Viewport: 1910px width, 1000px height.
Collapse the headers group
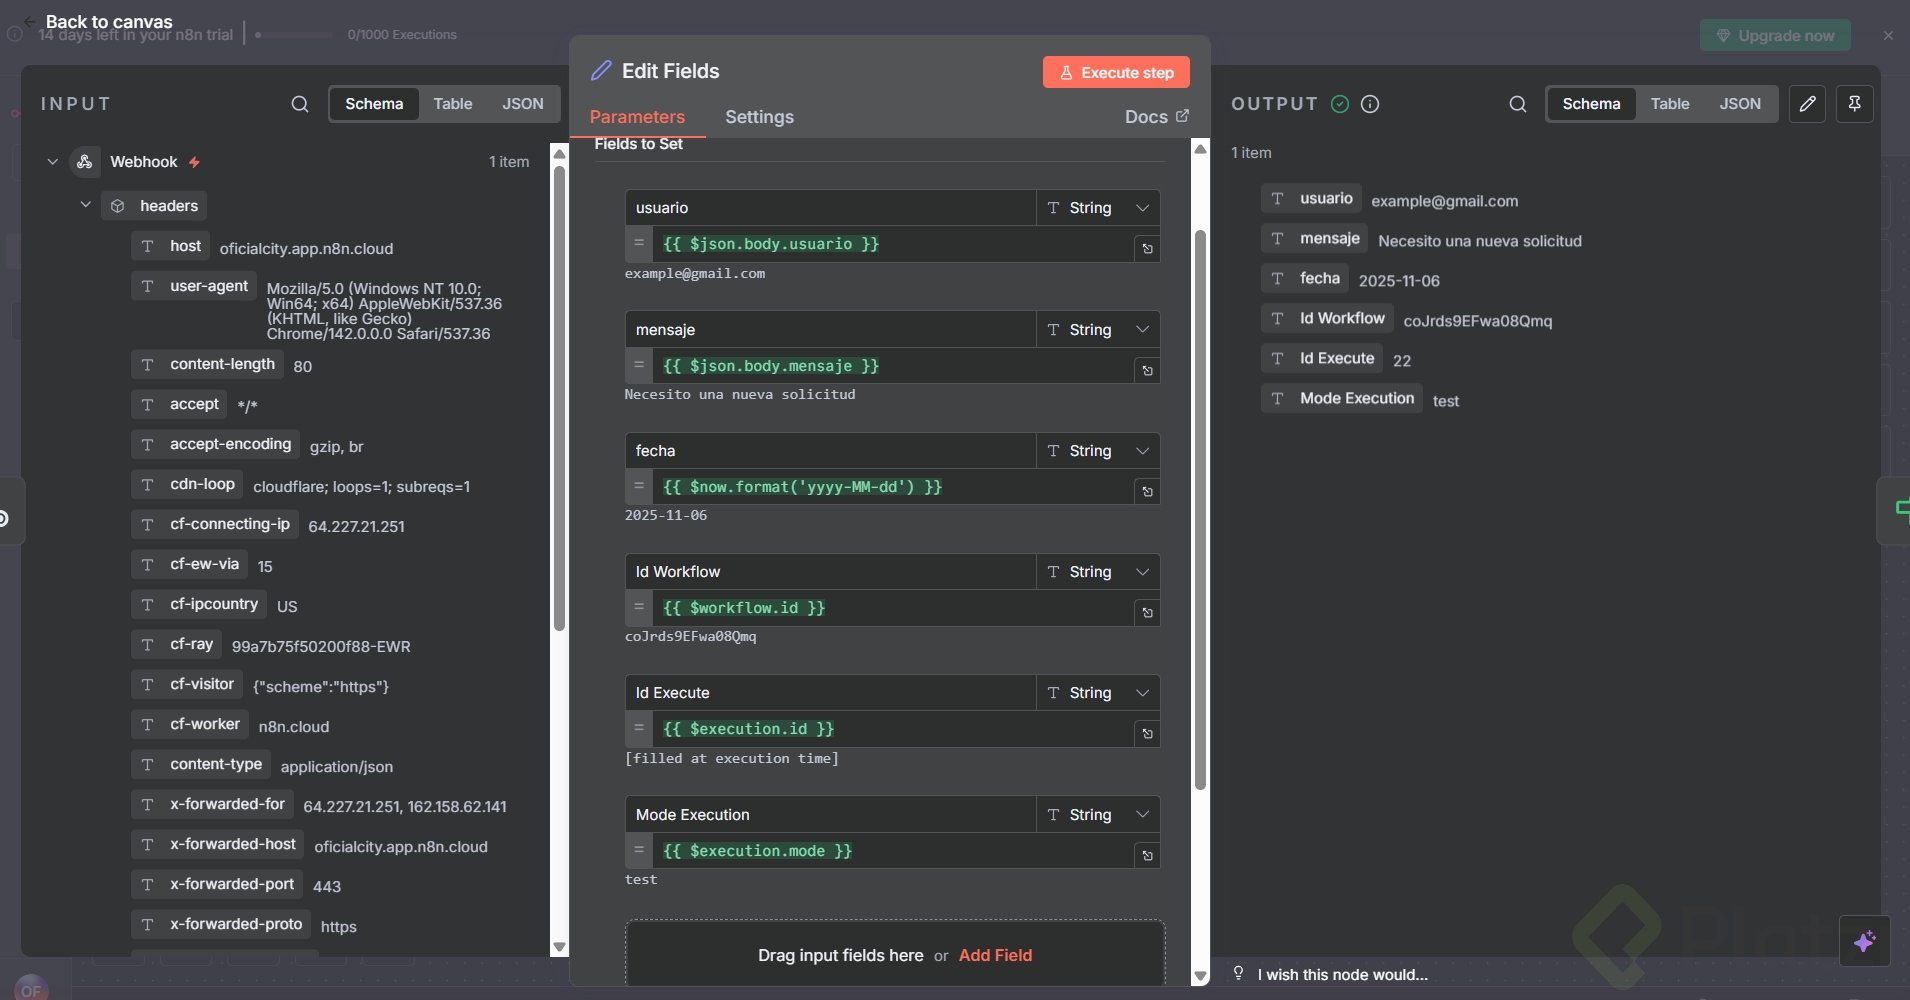click(86, 205)
